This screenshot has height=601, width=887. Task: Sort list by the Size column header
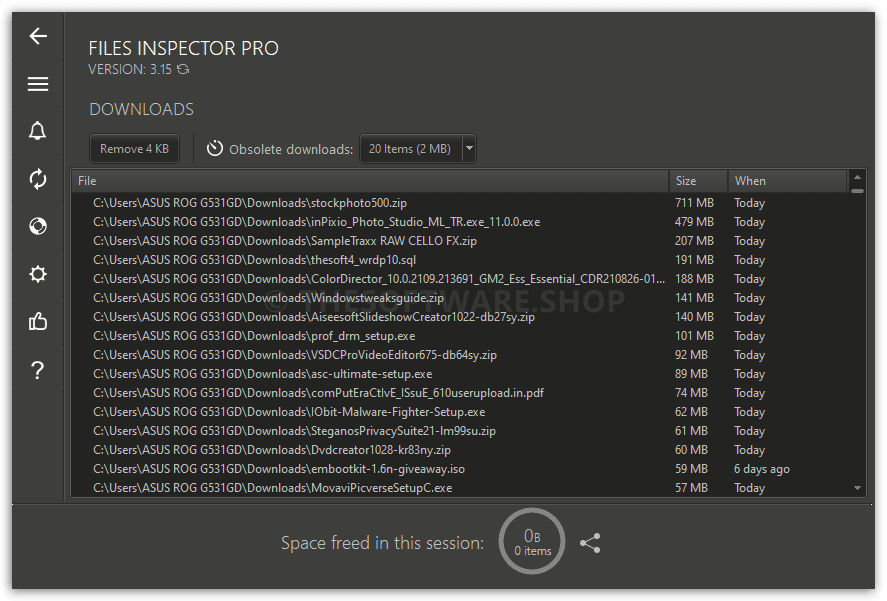click(697, 181)
